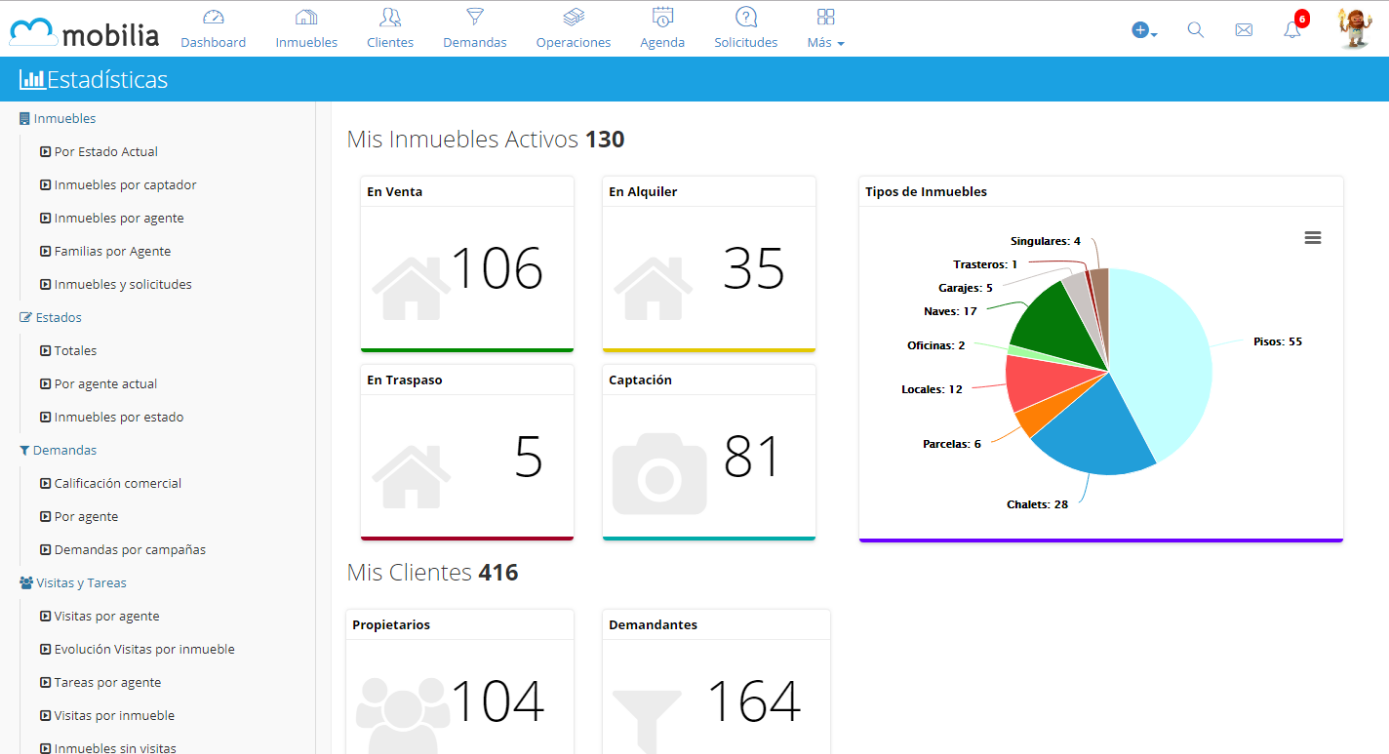The height and width of the screenshot is (754, 1389).
Task: Open the Operaciones section
Action: click(x=573, y=28)
